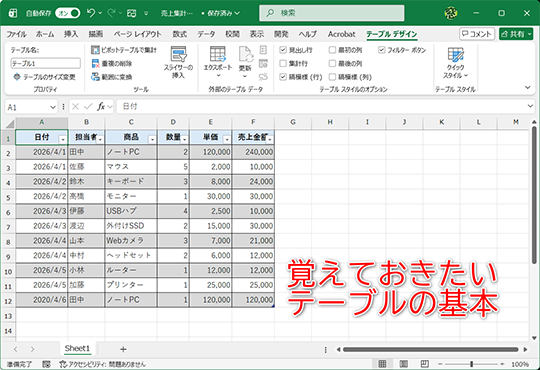Viewport: 540px width, 370px height.
Task: Open the ホーム tab
Action: (x=45, y=34)
